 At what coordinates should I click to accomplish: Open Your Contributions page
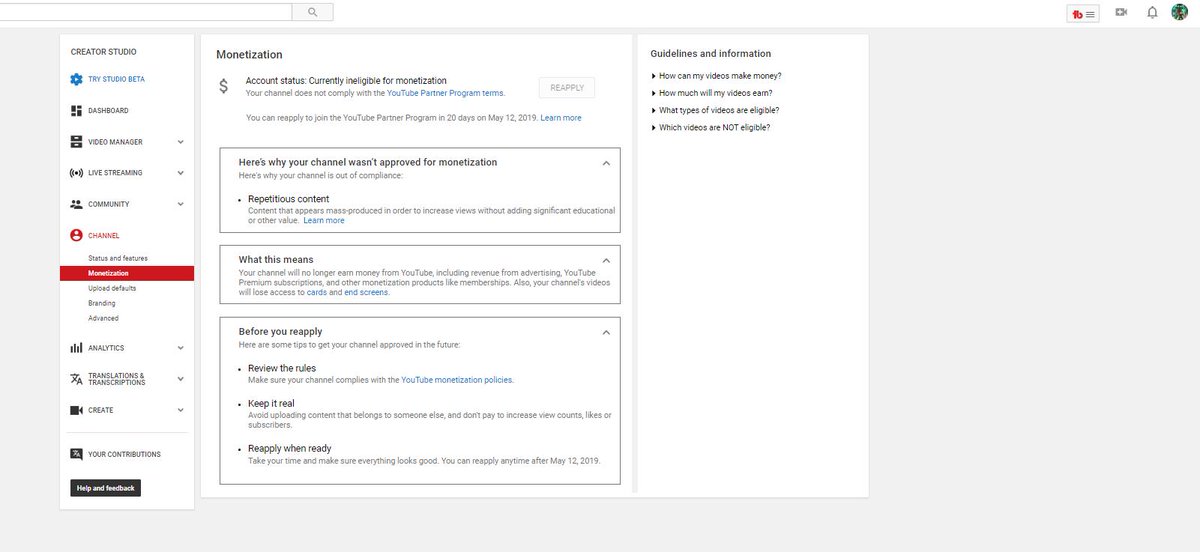(x=124, y=454)
